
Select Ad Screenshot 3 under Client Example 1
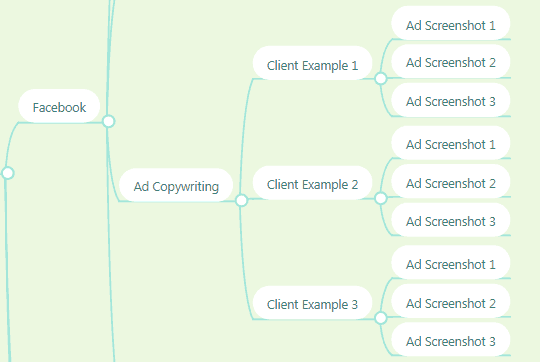tap(450, 100)
